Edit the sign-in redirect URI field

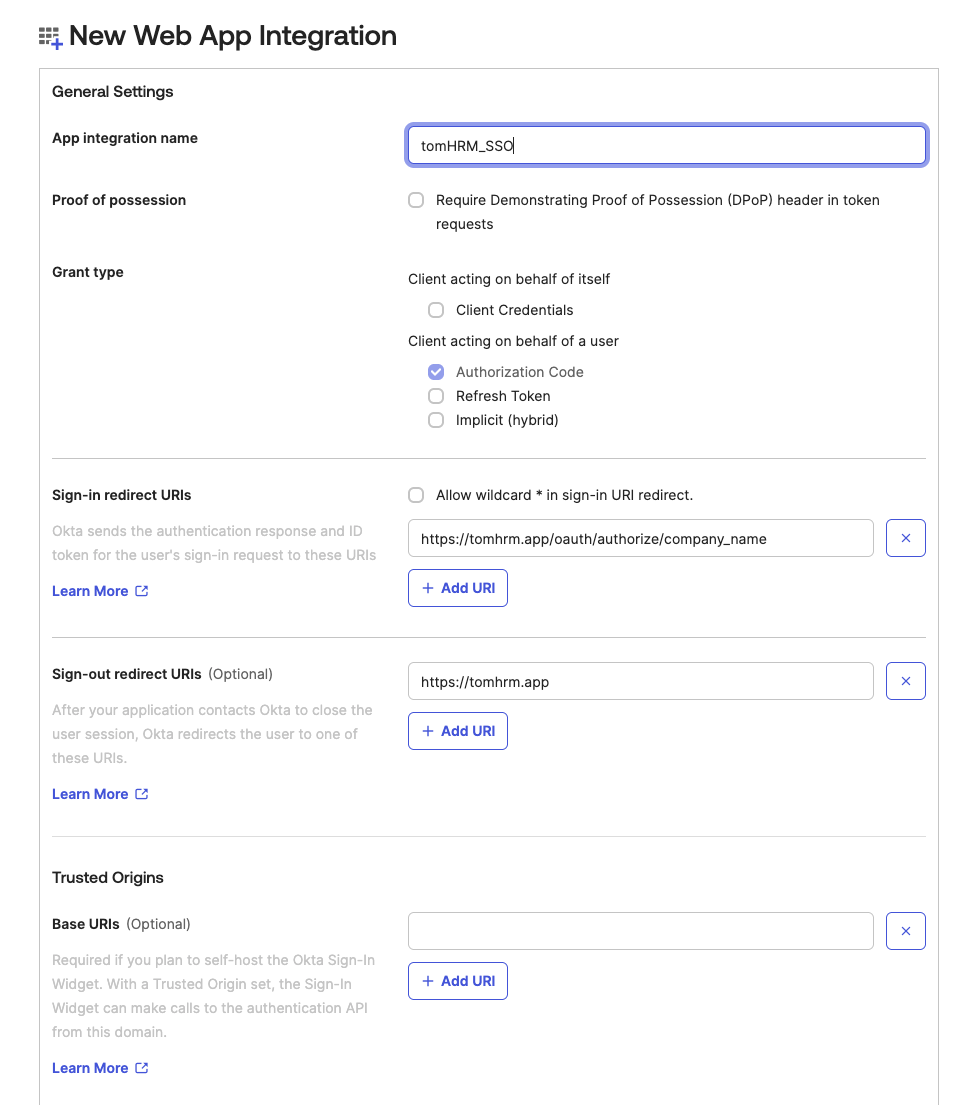tap(641, 538)
